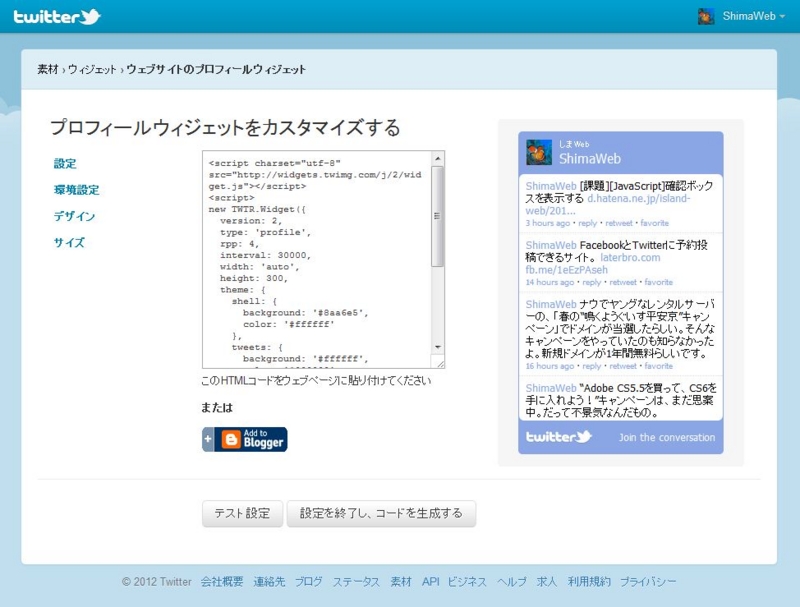800x607 pixels.
Task: Select the 設定 sidebar section
Action: click(x=64, y=164)
